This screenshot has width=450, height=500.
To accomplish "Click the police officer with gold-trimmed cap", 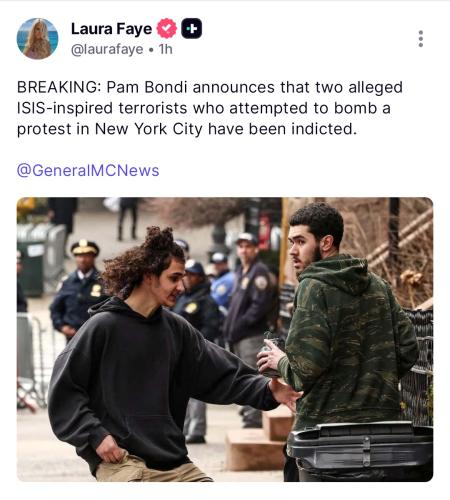I will click(79, 287).
